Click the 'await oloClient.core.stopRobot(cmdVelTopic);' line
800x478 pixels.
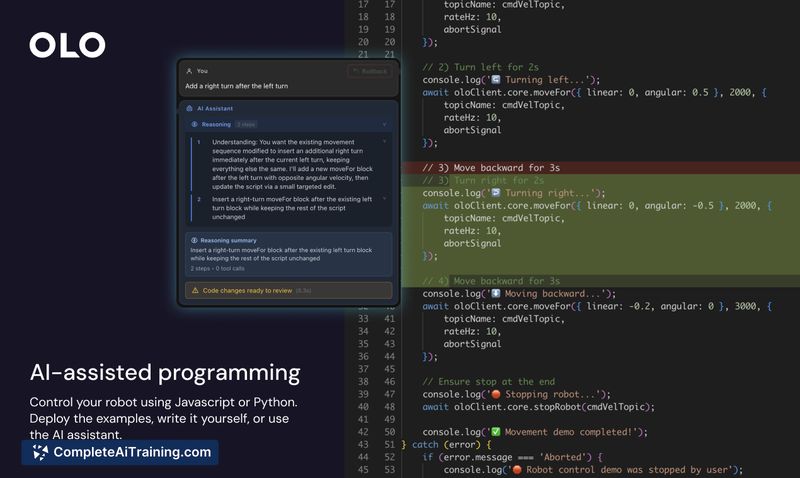(538, 407)
